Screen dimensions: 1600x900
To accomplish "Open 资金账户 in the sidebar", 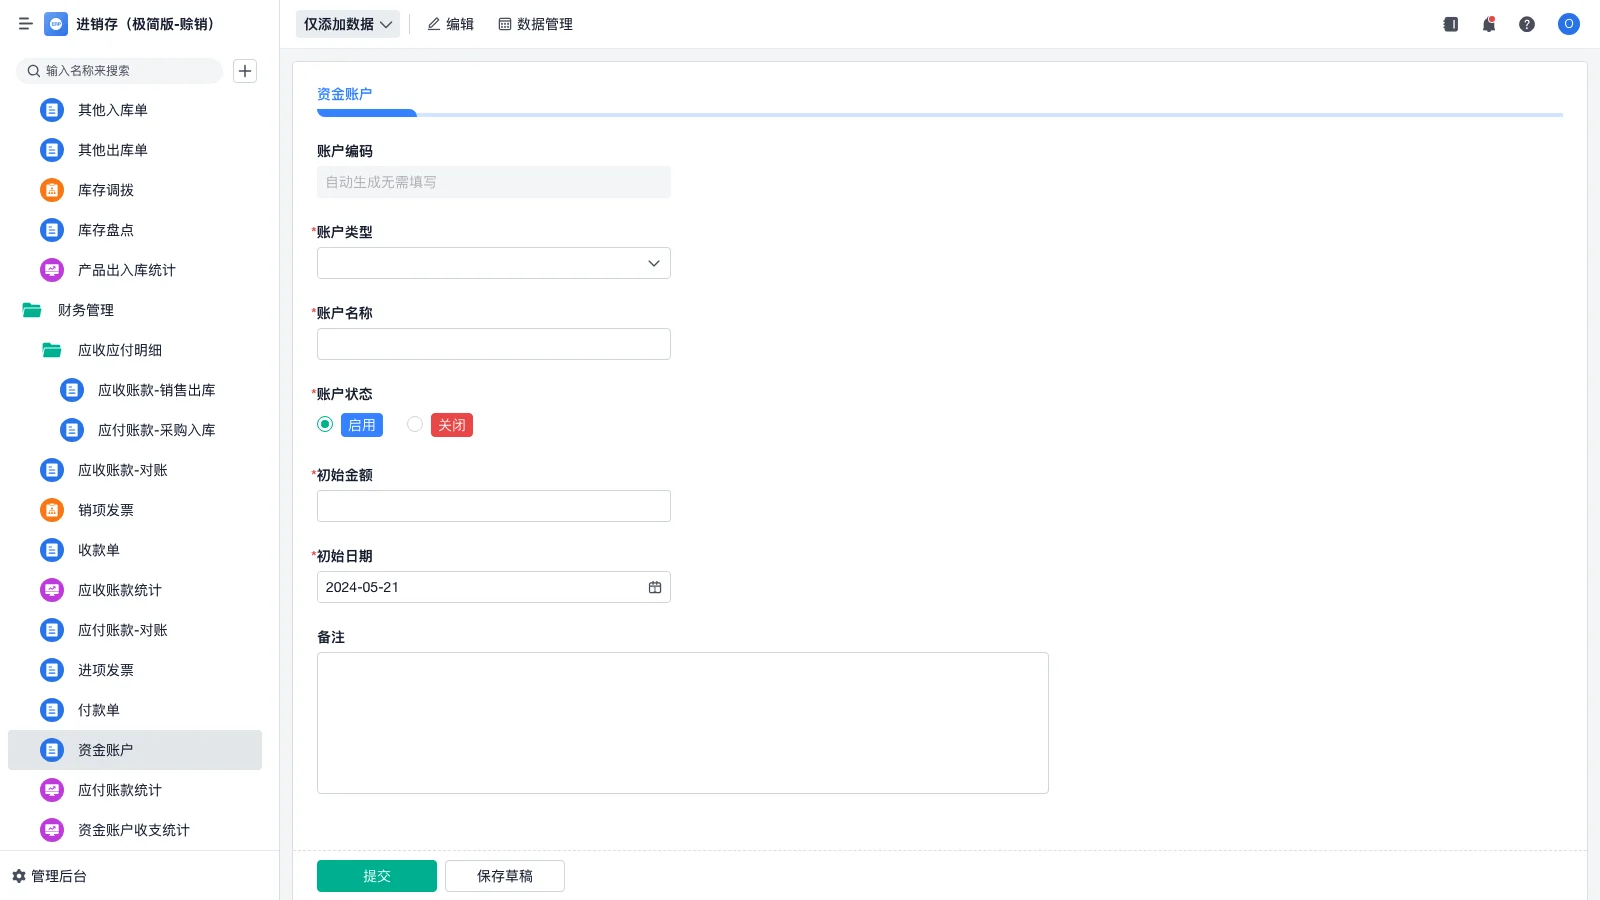I will [x=135, y=750].
